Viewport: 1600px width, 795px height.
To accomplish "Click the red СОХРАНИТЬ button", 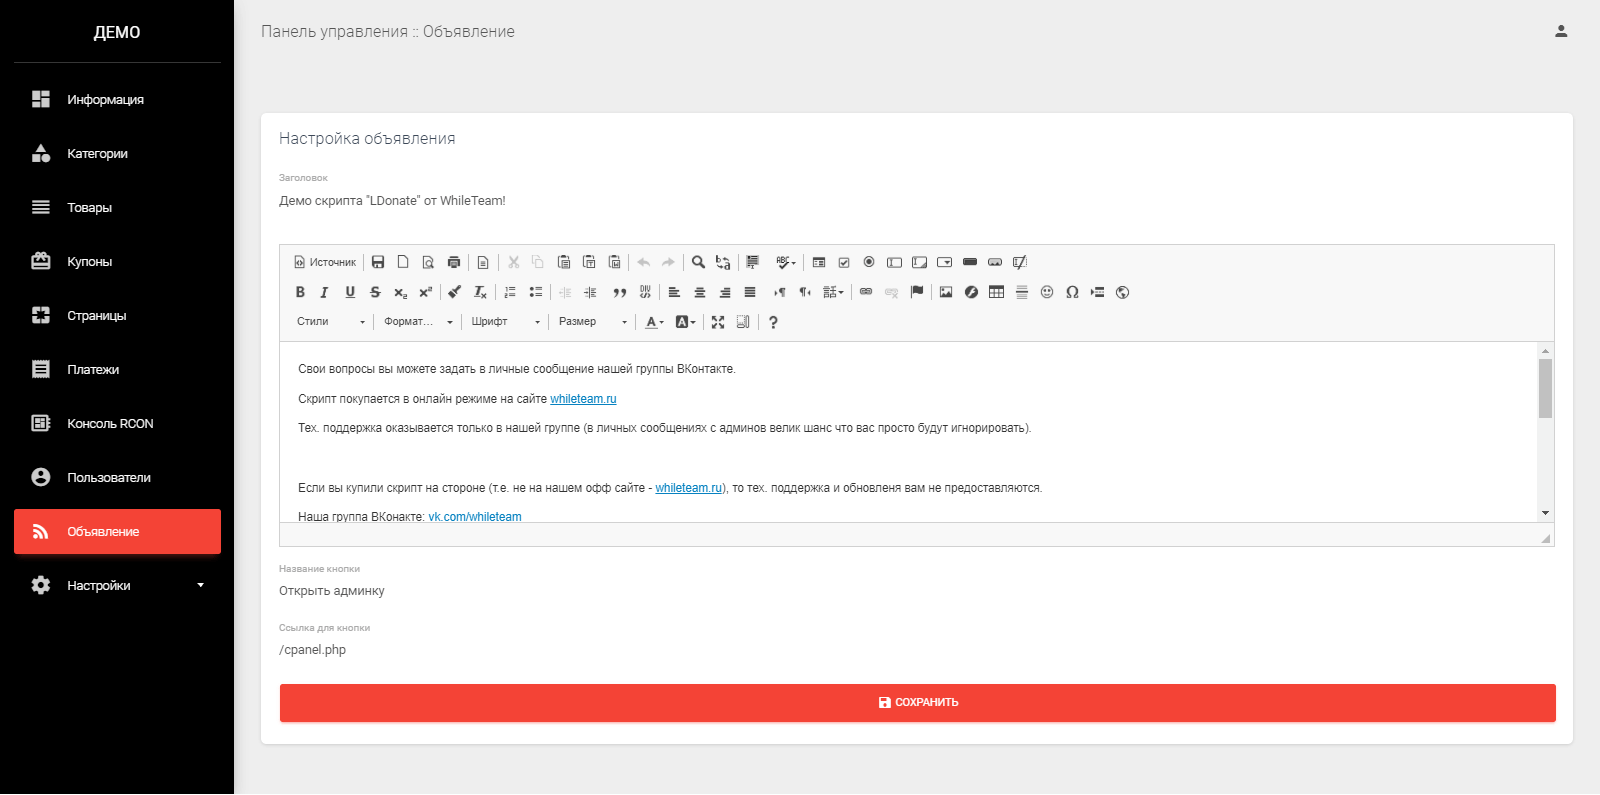I will coord(917,703).
